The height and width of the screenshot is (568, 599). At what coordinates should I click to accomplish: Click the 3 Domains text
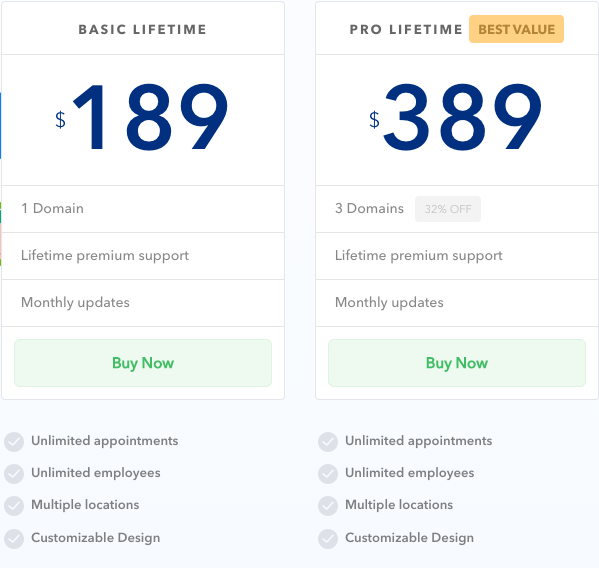coord(369,208)
